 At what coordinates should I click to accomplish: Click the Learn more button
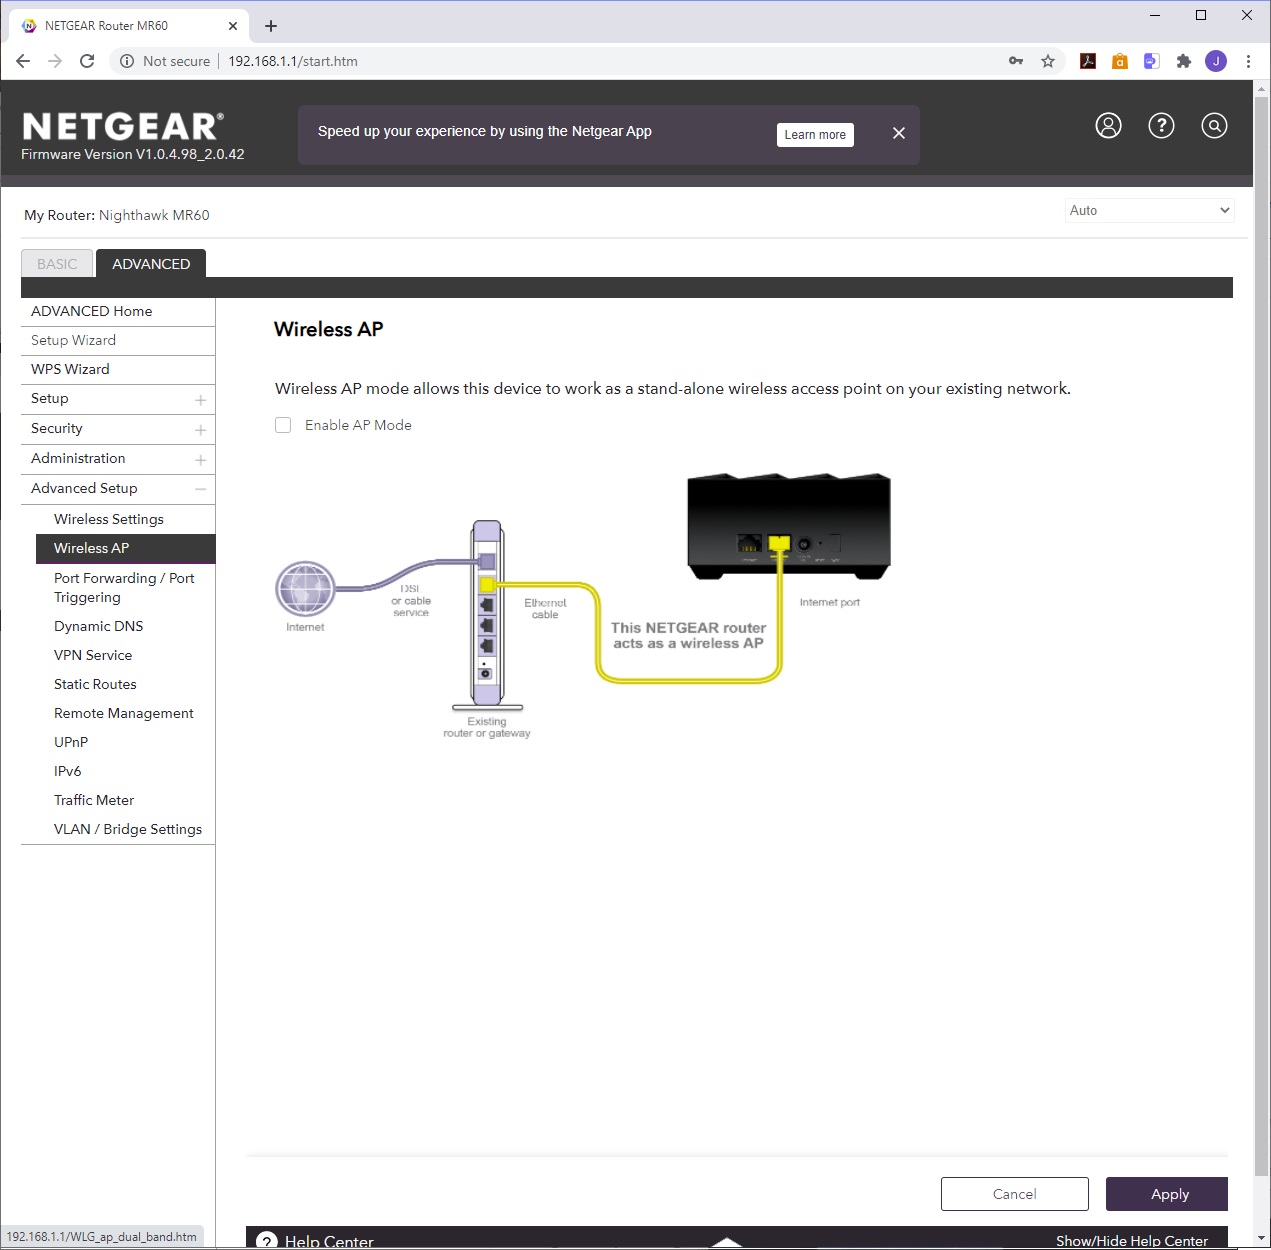point(815,135)
